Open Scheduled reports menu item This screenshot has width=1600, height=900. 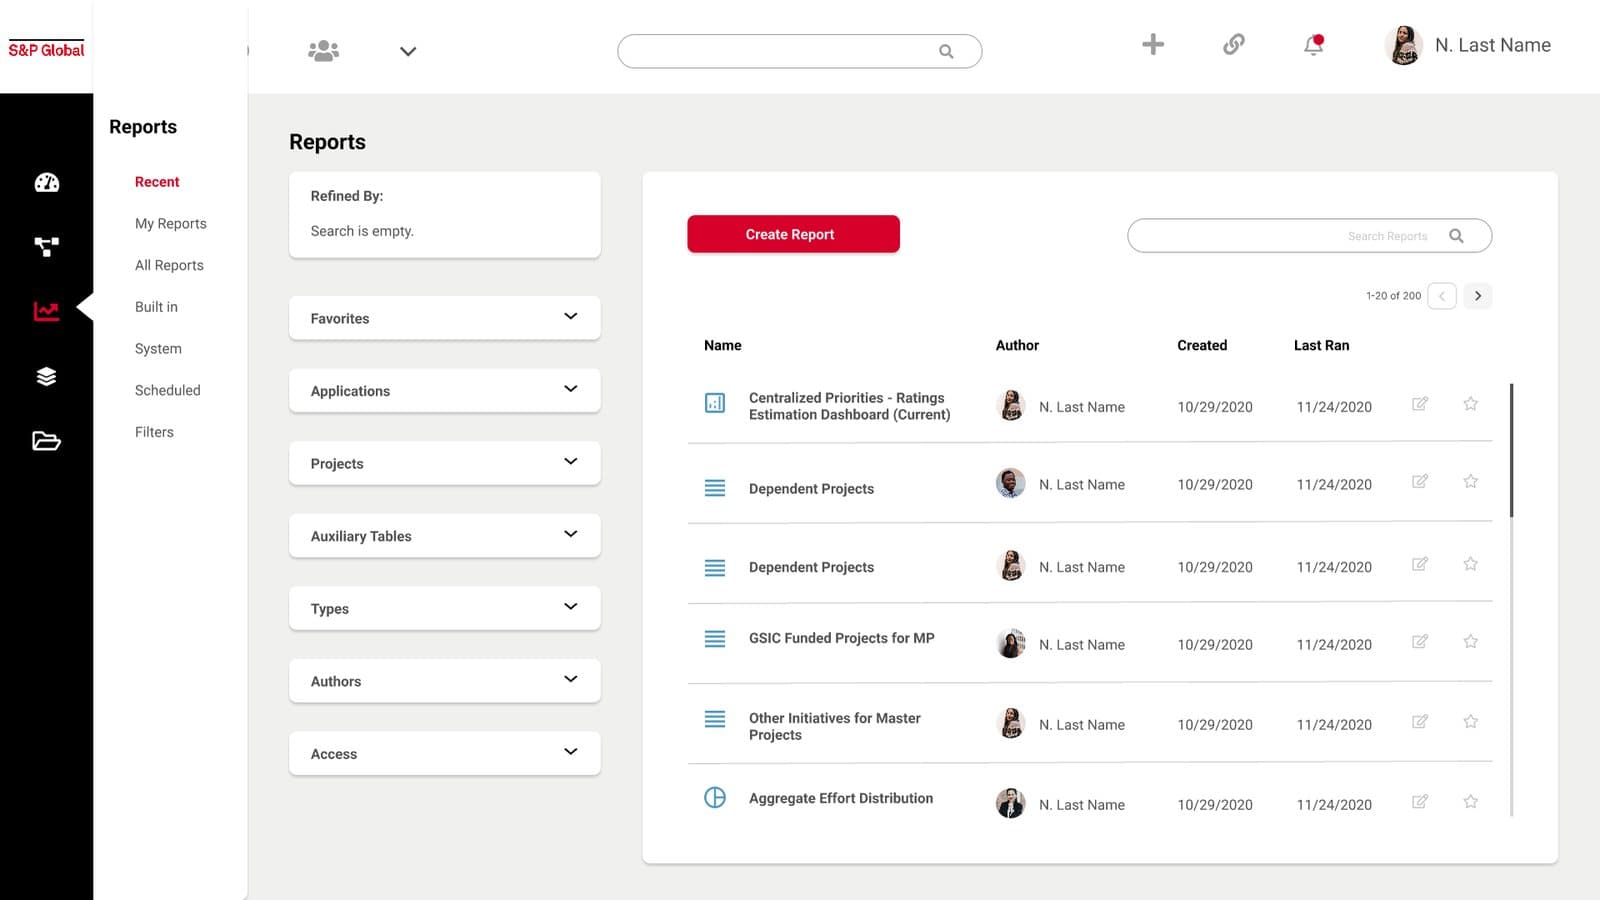pyautogui.click(x=167, y=390)
